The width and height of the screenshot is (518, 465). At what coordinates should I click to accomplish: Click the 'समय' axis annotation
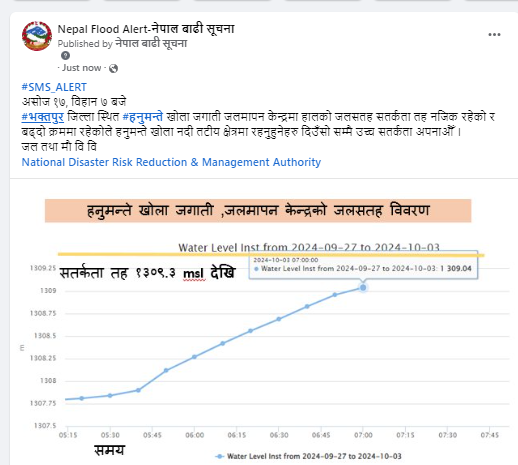[109, 450]
